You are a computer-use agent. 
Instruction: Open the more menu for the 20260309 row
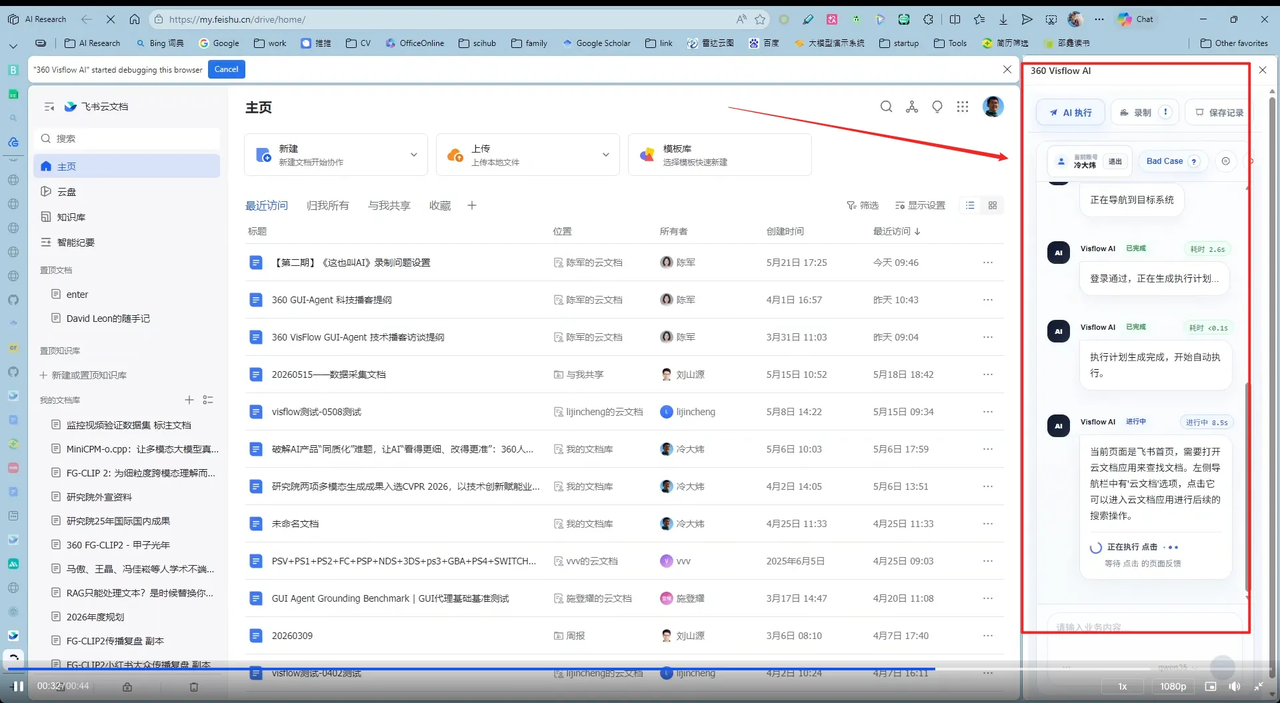(x=988, y=636)
